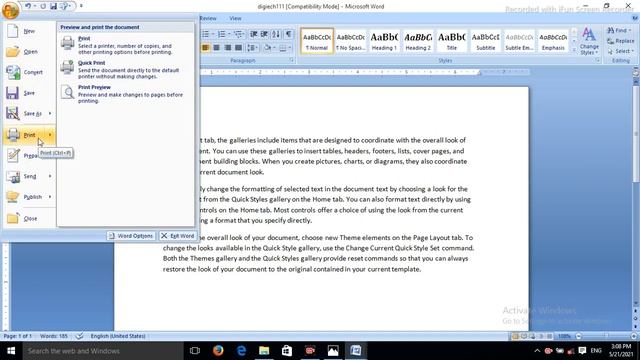Click Increase Indent icon
Viewport: 640px width, 360px height.
click(264, 34)
